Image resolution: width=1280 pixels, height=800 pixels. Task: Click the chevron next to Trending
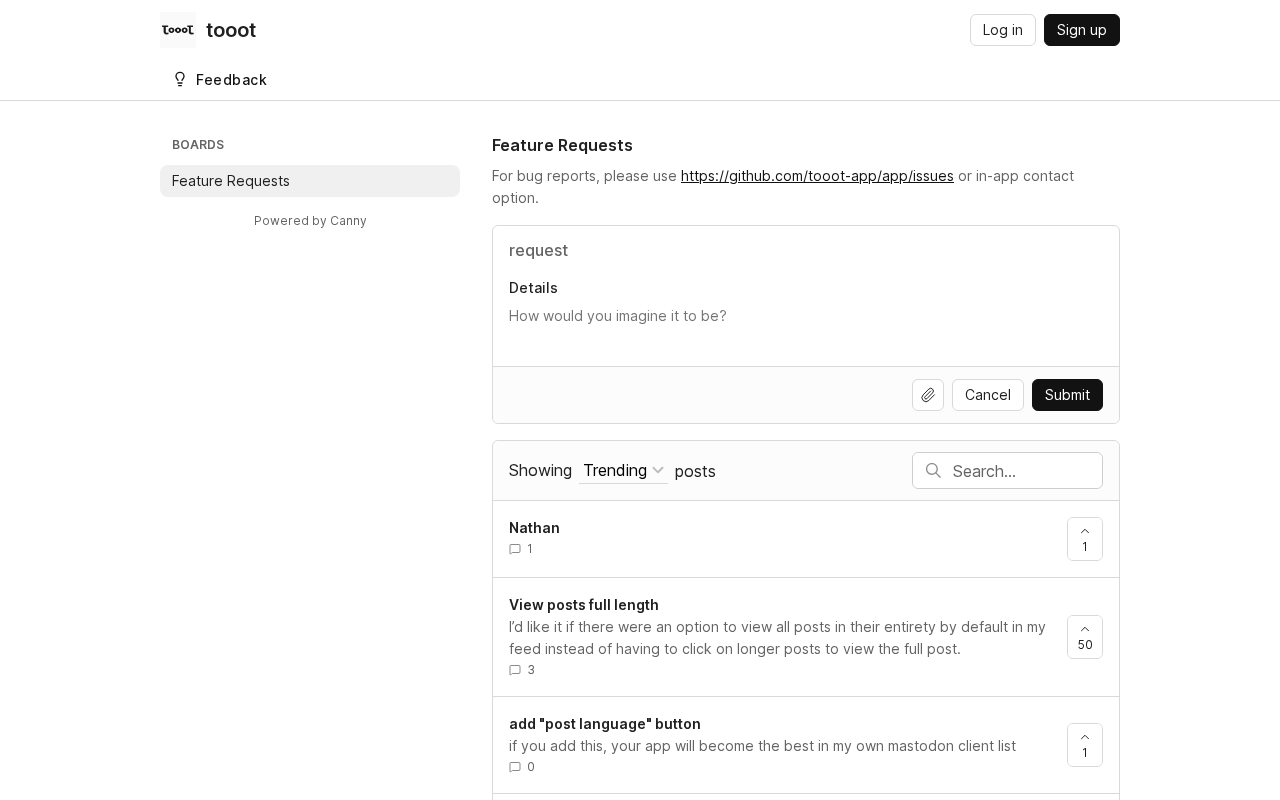point(658,470)
